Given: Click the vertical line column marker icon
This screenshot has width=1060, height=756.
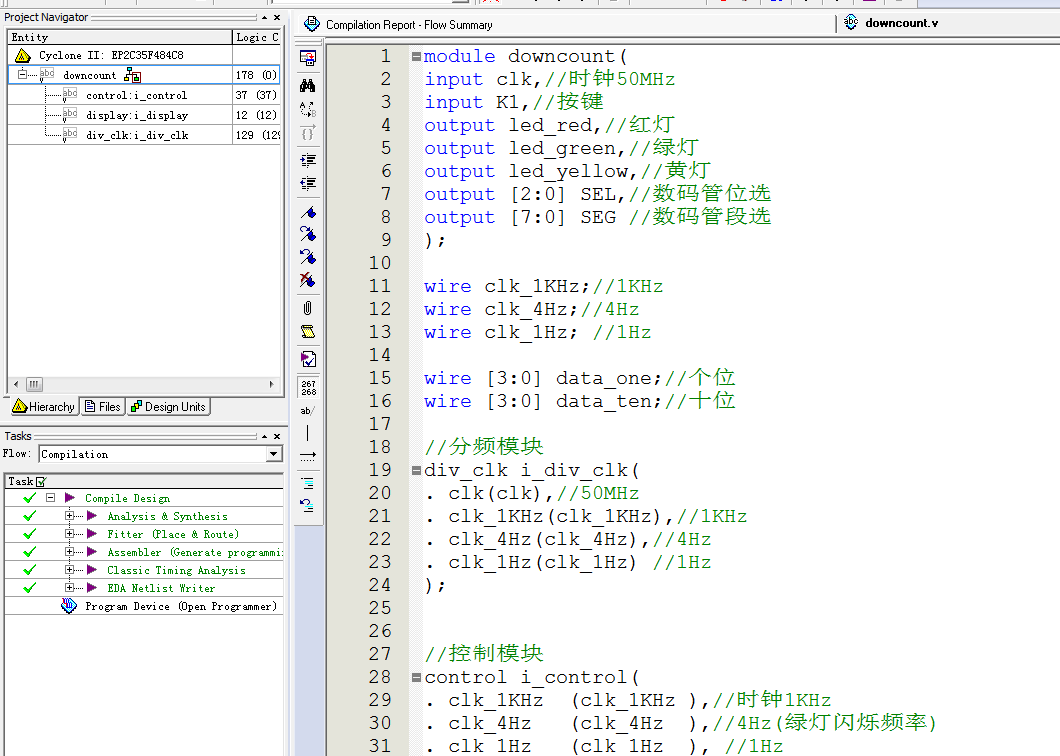Looking at the screenshot, I should pyautogui.click(x=308, y=433).
